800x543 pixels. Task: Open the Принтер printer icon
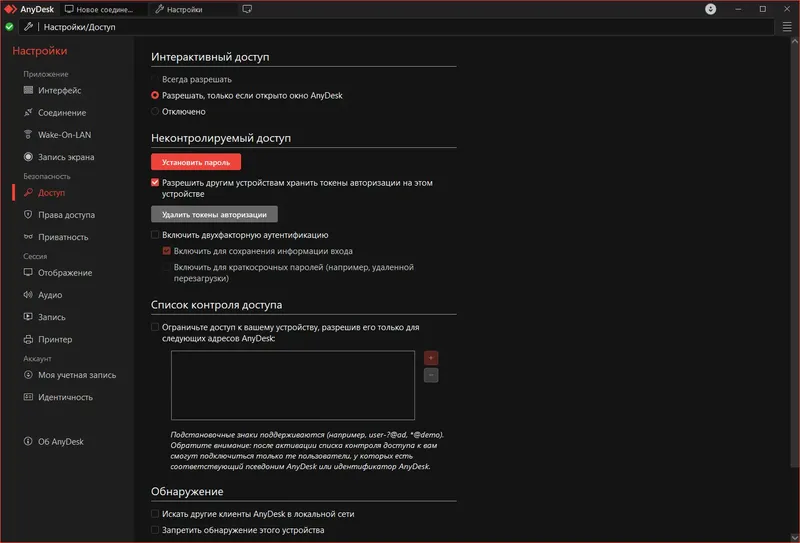click(x=28, y=339)
